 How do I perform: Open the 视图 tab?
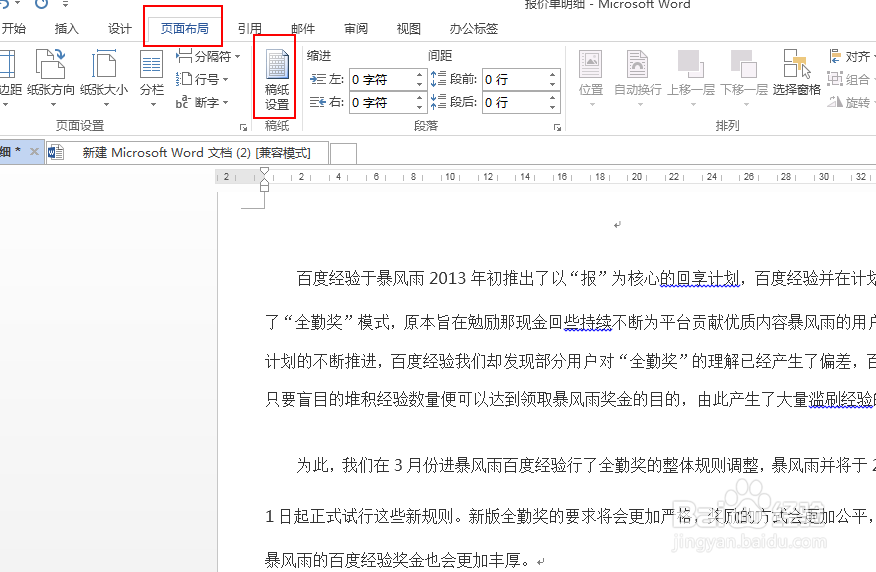tap(408, 28)
